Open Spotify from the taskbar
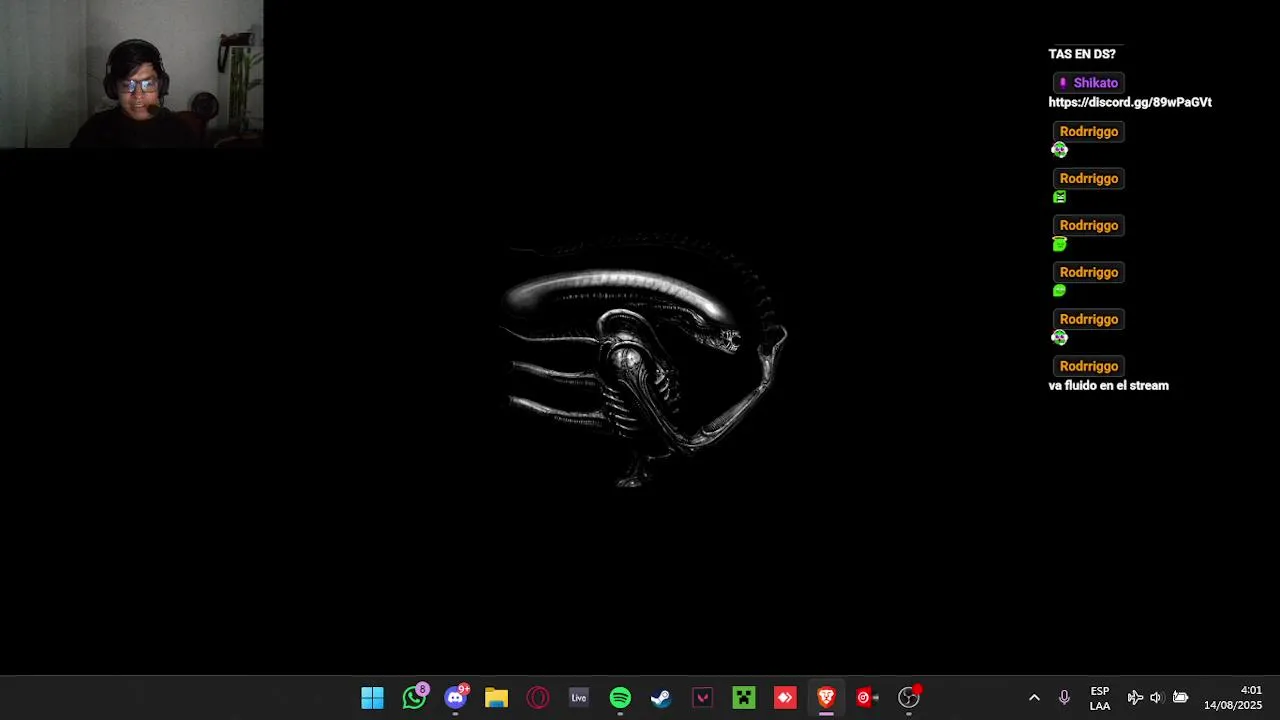Viewport: 1280px width, 720px height. [620, 698]
